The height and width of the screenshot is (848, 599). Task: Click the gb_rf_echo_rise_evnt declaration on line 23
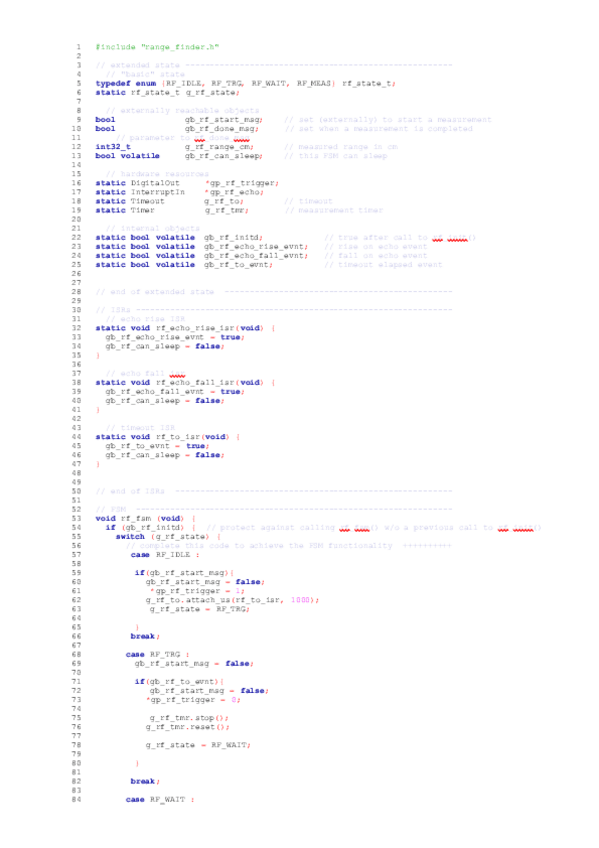click(x=202, y=247)
